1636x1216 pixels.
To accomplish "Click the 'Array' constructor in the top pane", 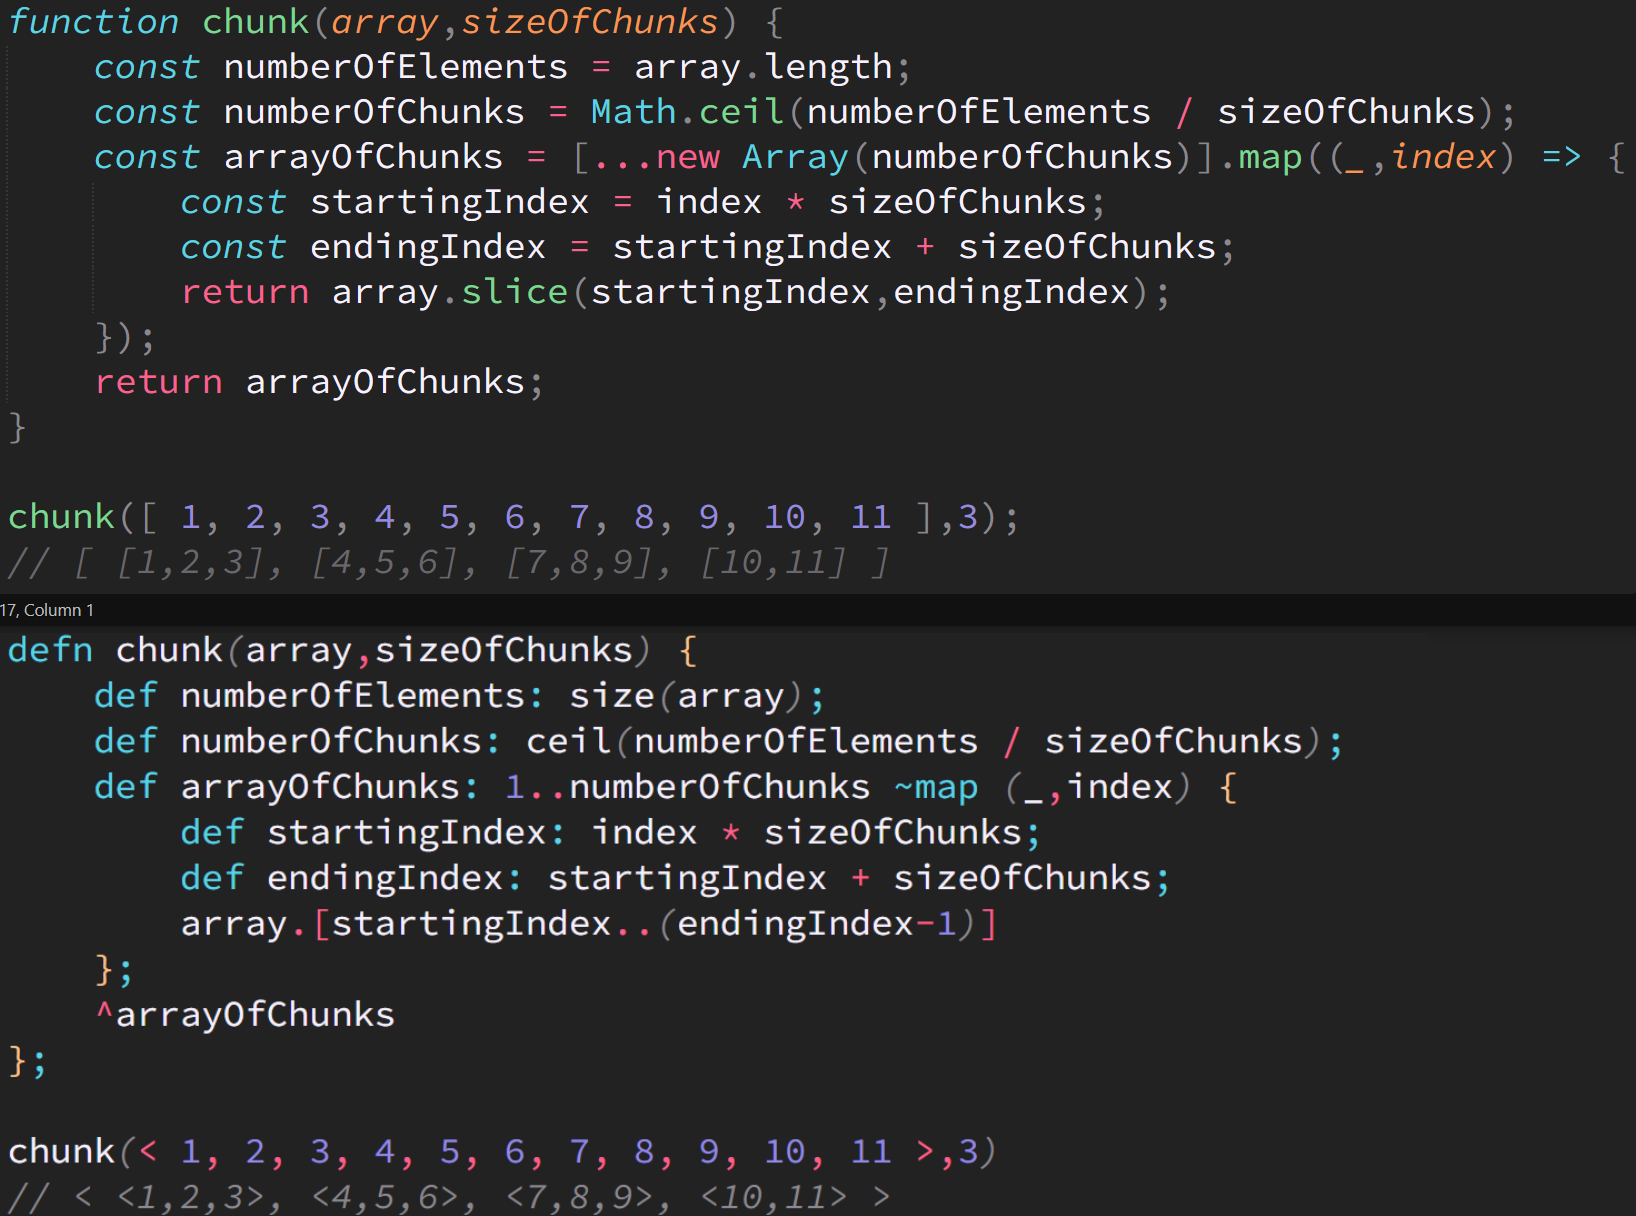I will pyautogui.click(x=795, y=157).
